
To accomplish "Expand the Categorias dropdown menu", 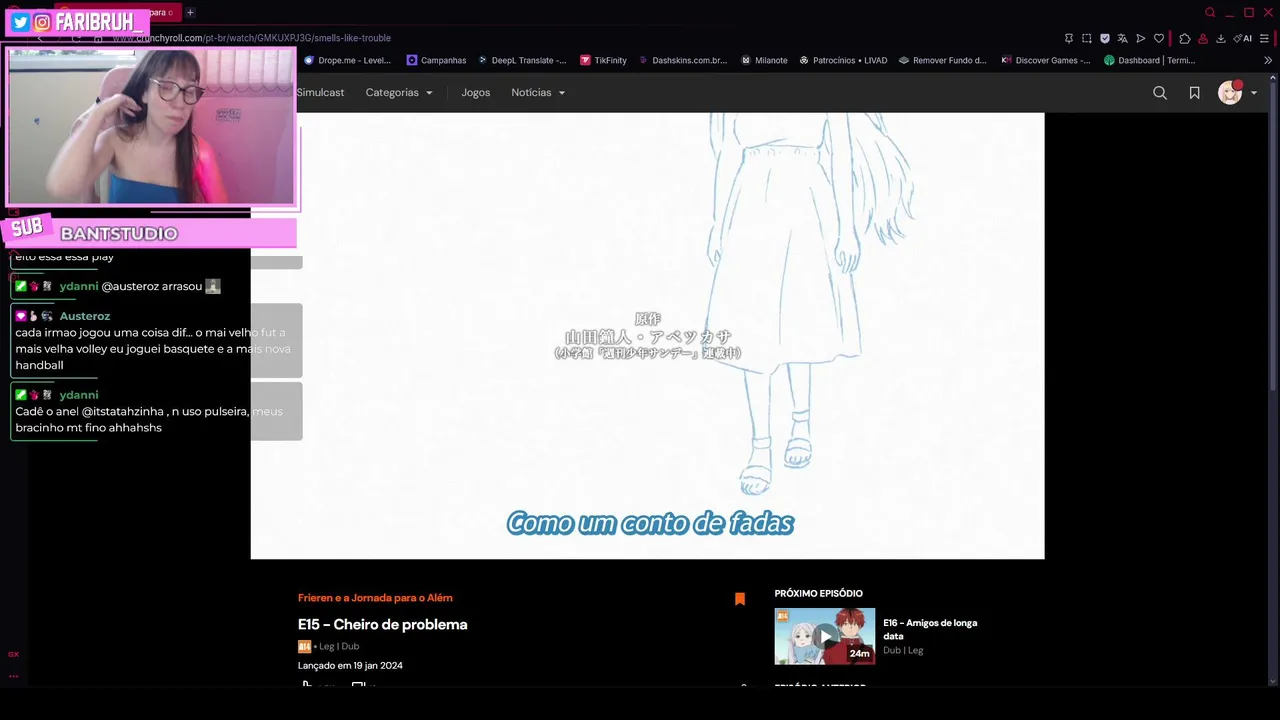I will click(399, 92).
